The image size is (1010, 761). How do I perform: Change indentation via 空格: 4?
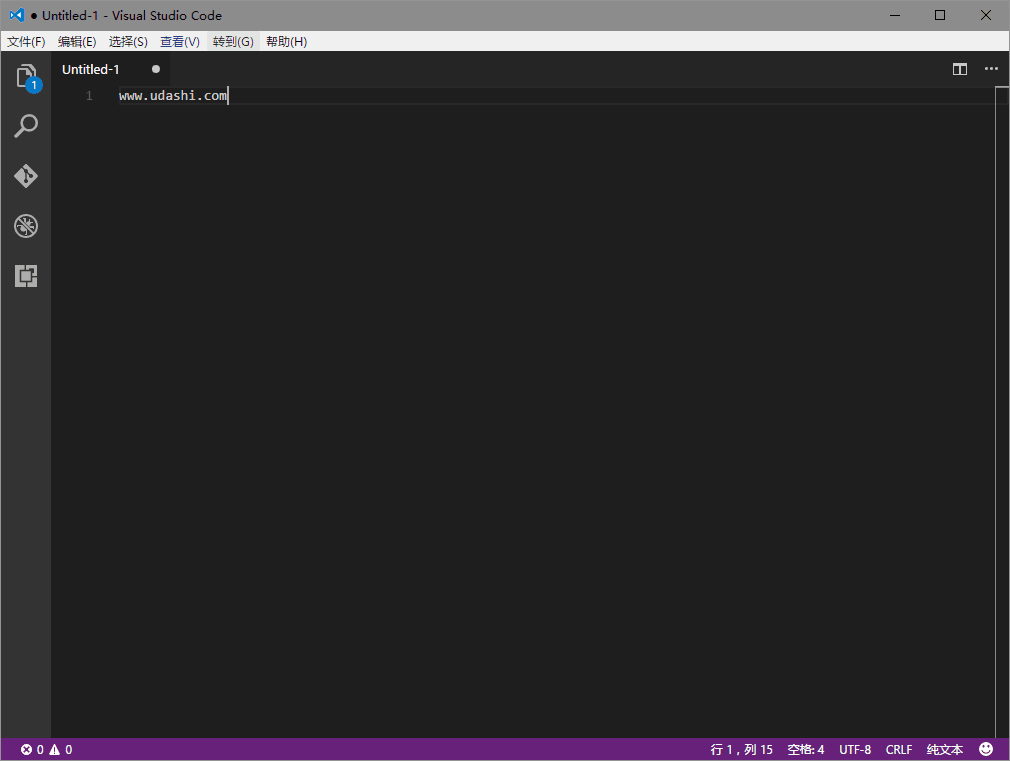click(x=806, y=749)
